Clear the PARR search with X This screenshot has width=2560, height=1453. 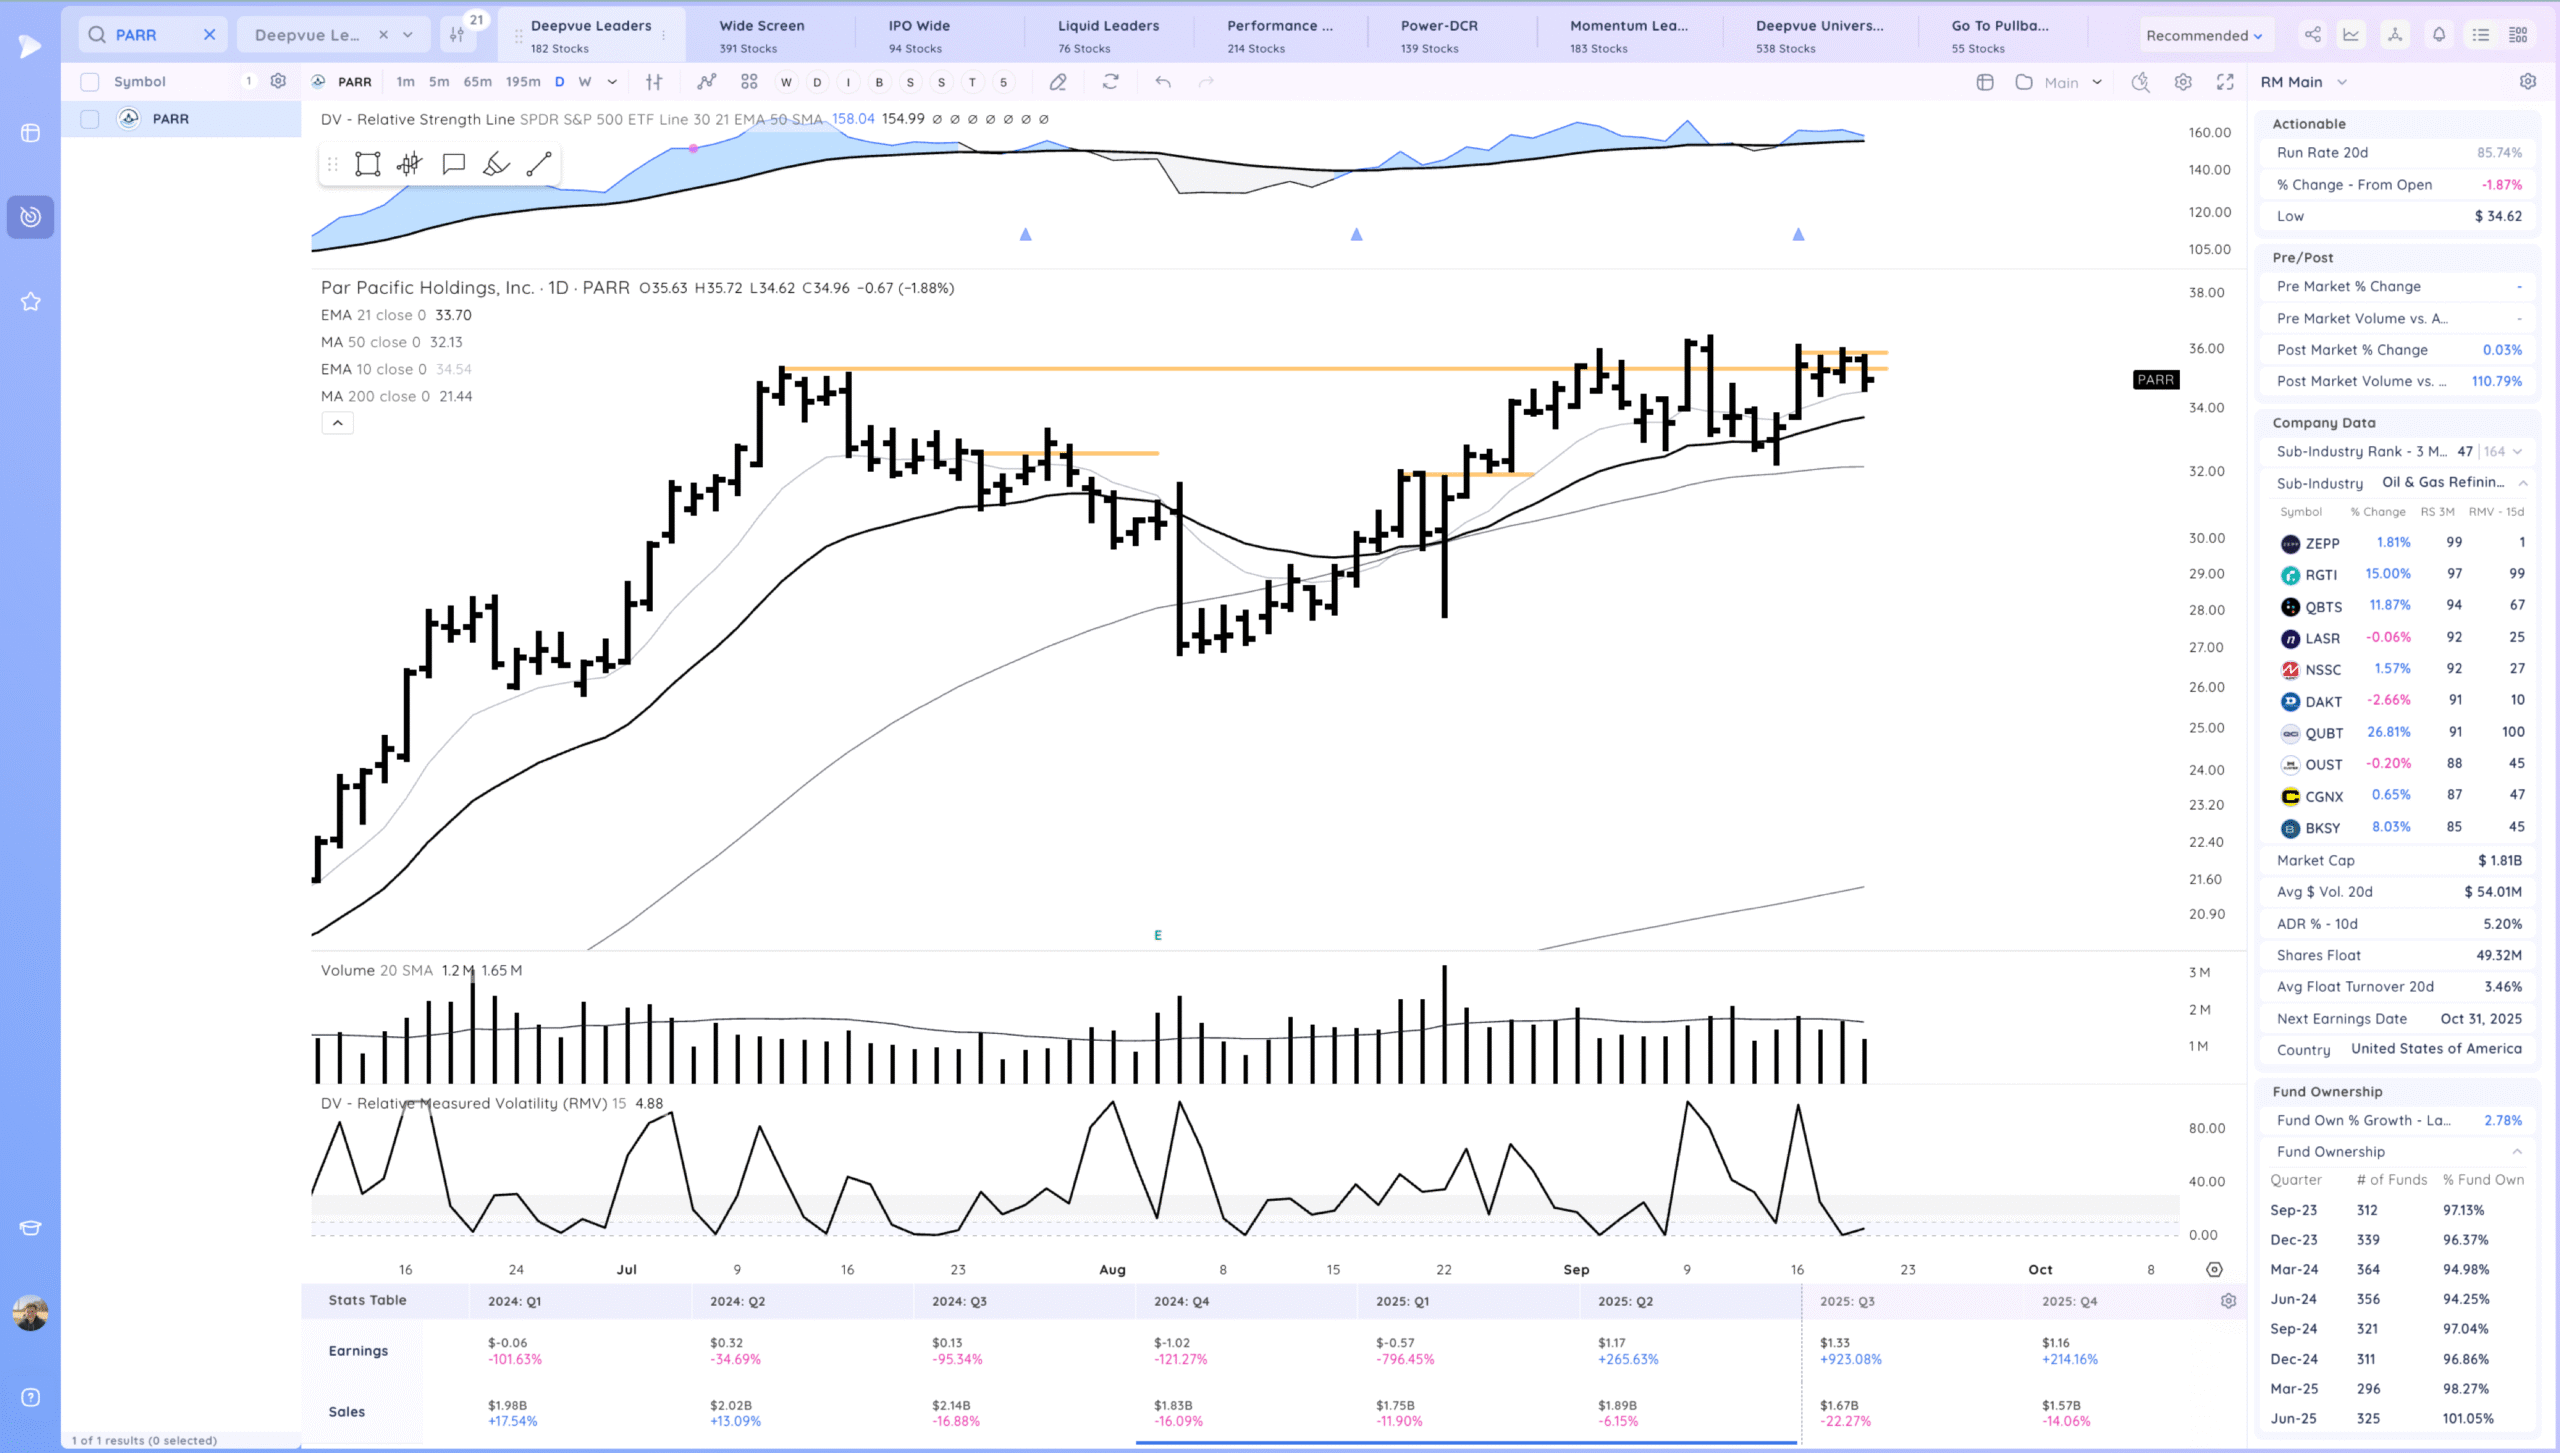pos(209,35)
